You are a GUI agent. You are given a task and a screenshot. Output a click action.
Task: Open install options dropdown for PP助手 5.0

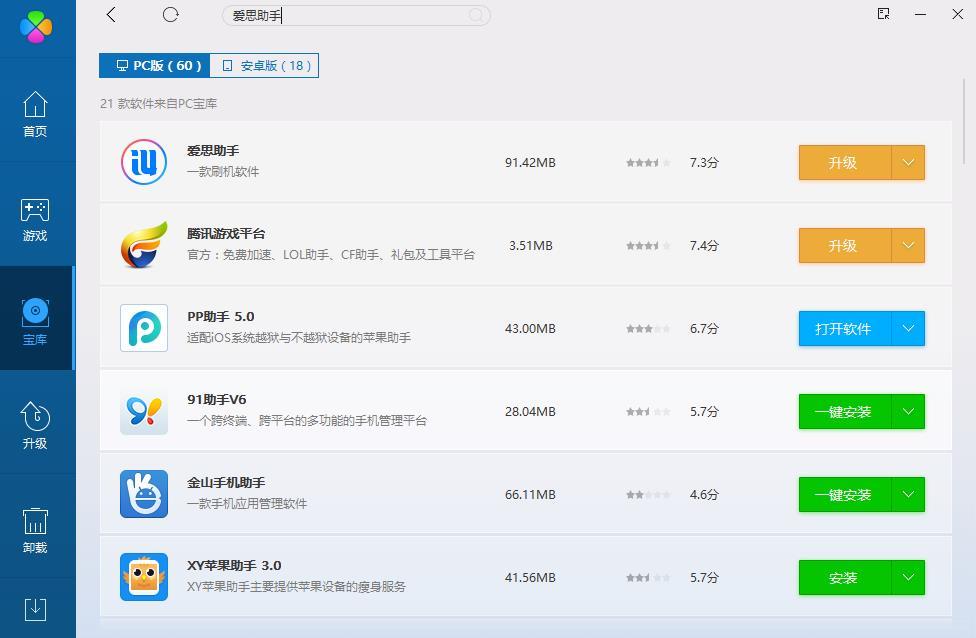click(908, 328)
